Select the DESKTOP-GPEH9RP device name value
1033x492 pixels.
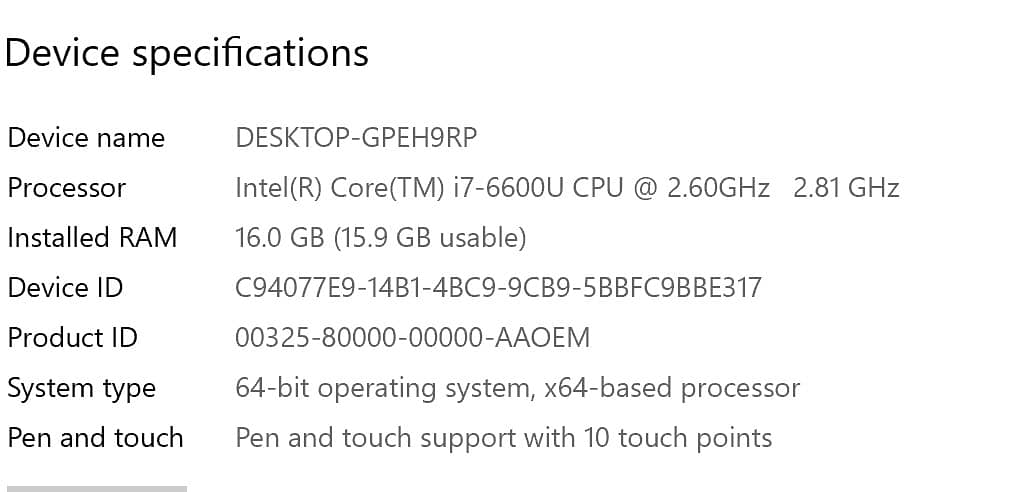pos(363,138)
